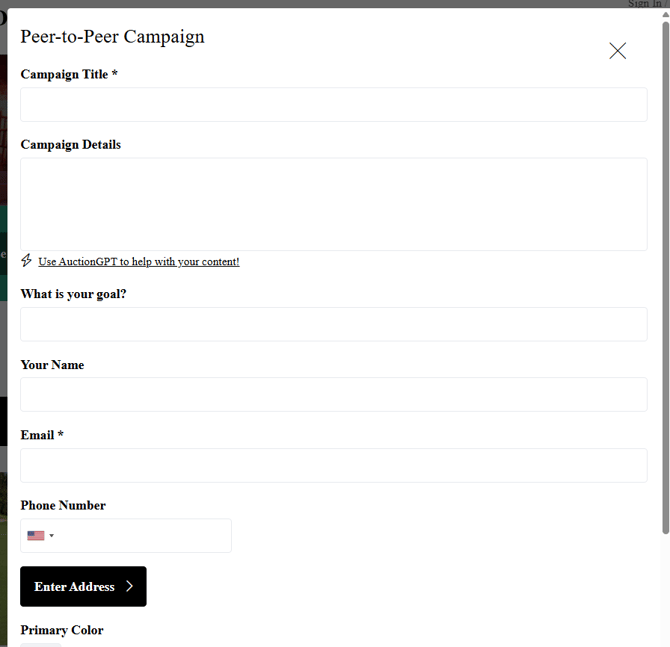670x647 pixels.
Task: Click the AuctionGPT lightning bolt icon
Action: [27, 261]
